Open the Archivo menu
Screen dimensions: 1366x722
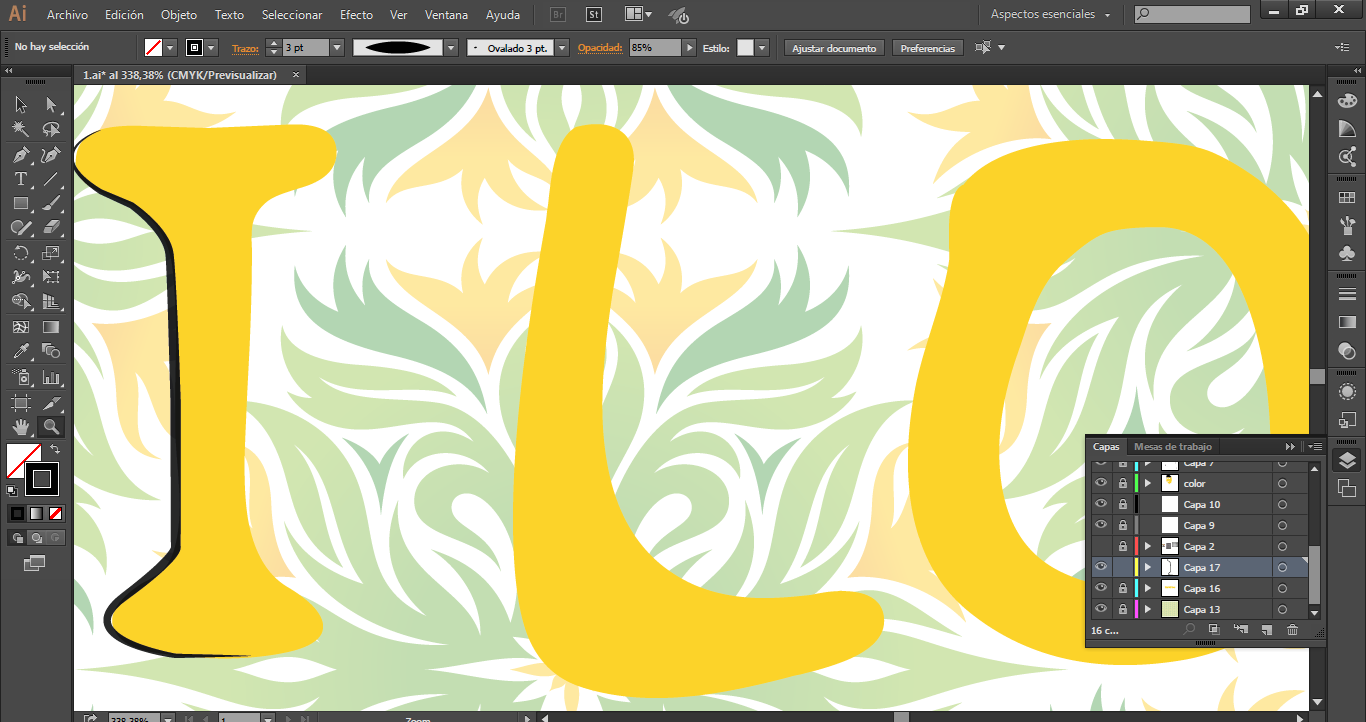tap(67, 15)
